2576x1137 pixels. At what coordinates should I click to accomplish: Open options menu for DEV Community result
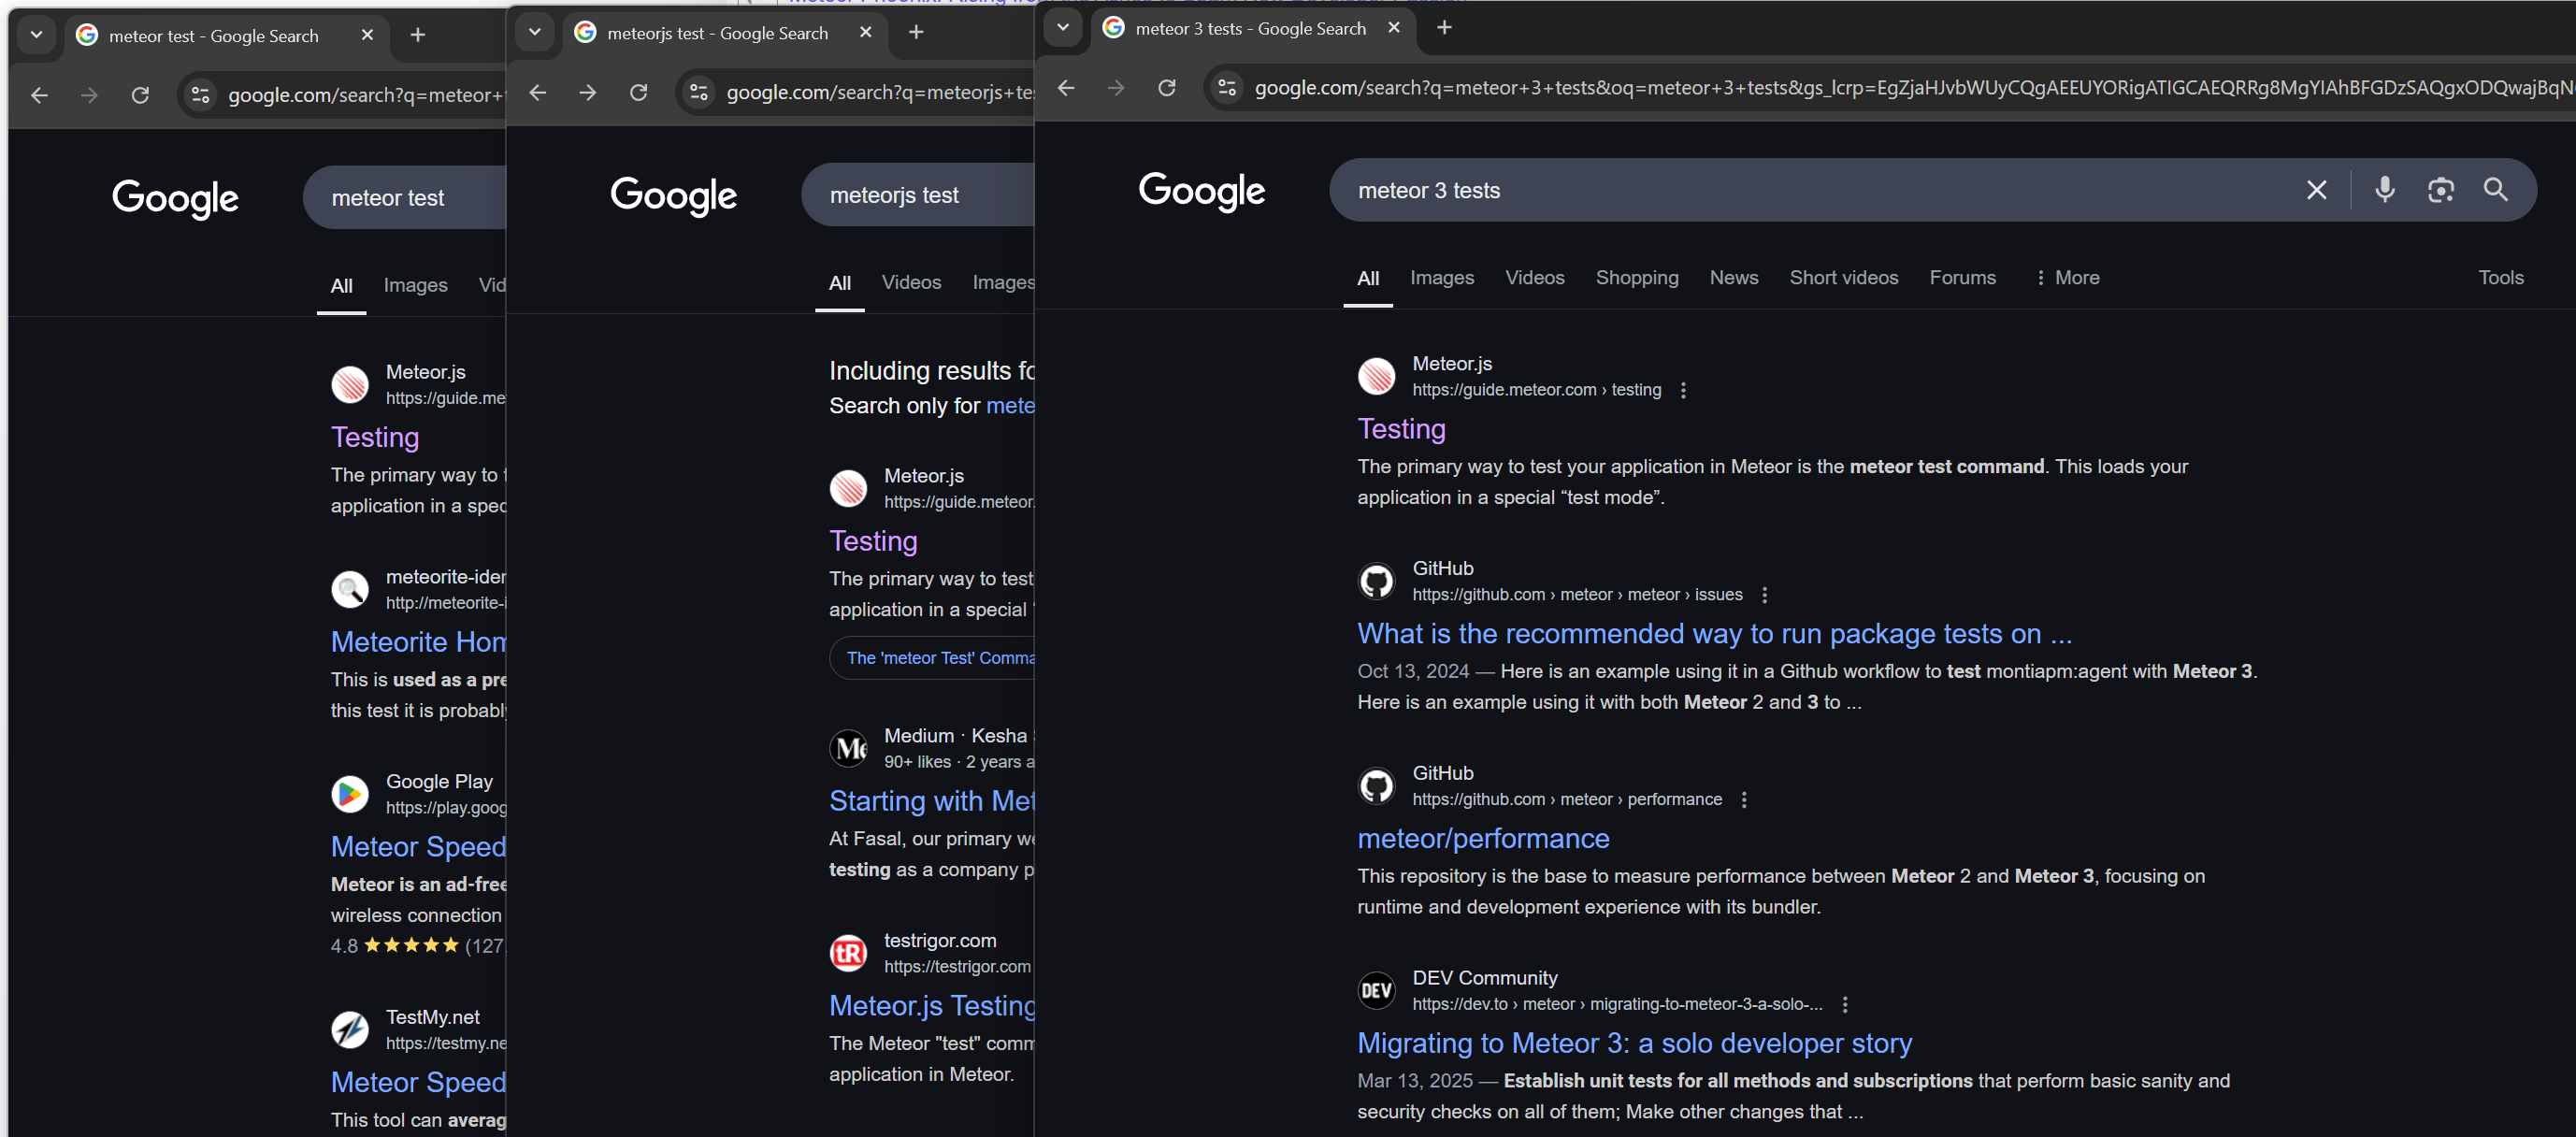point(1845,1005)
